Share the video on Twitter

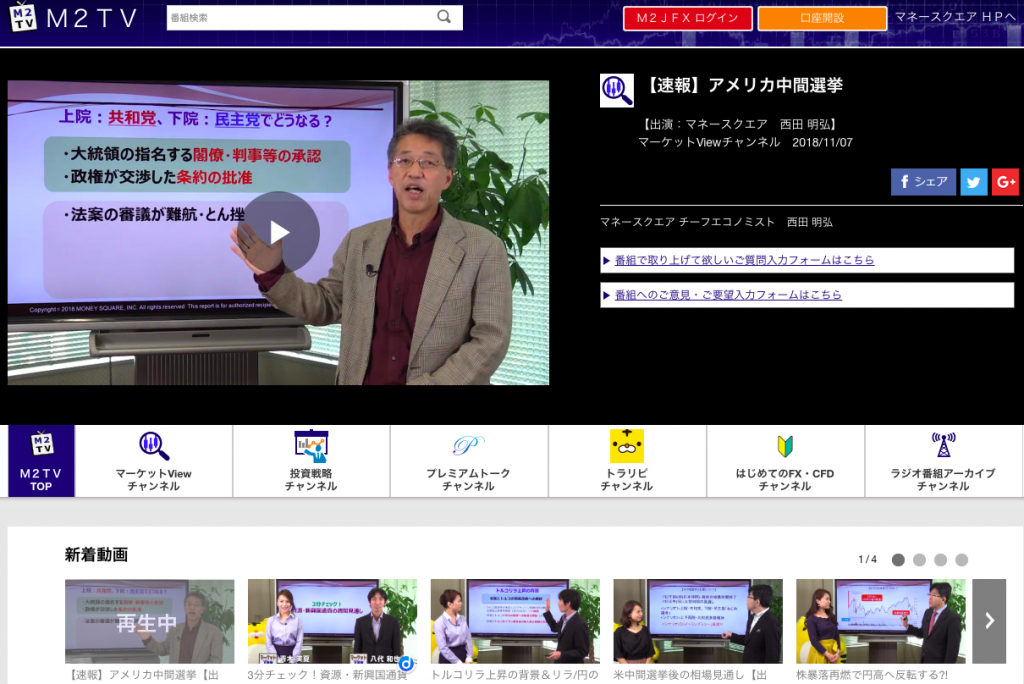tap(974, 182)
